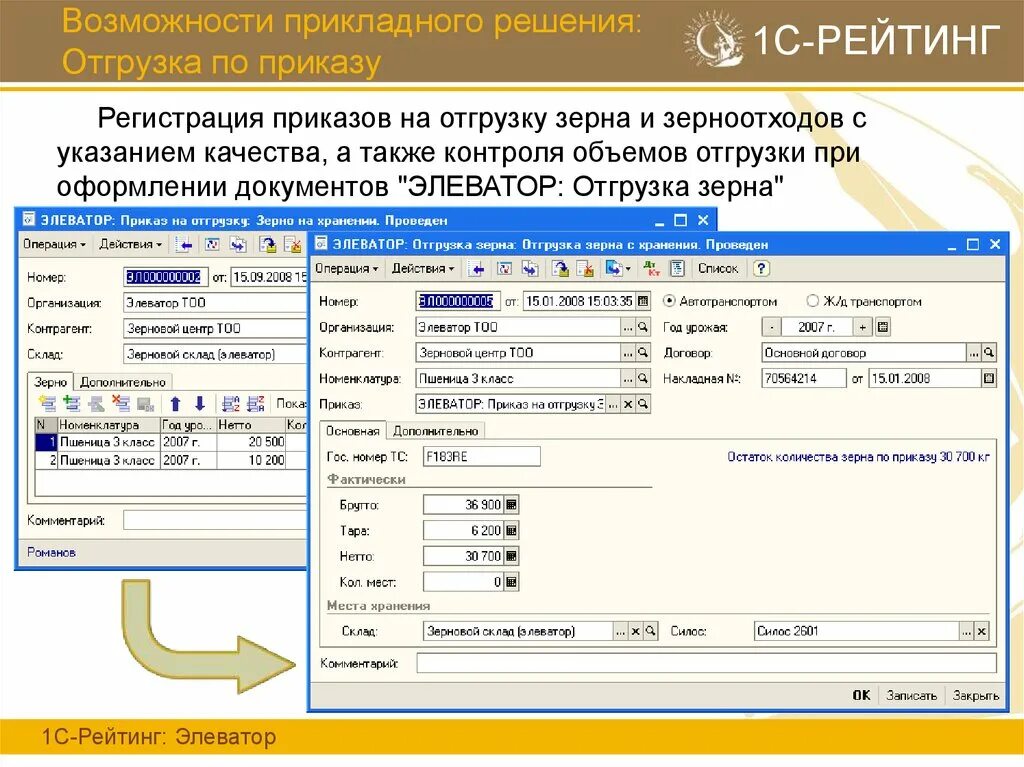Open calendar next to date 15.01.2008 15:03:35
The width and height of the screenshot is (1024, 767).
tap(643, 301)
